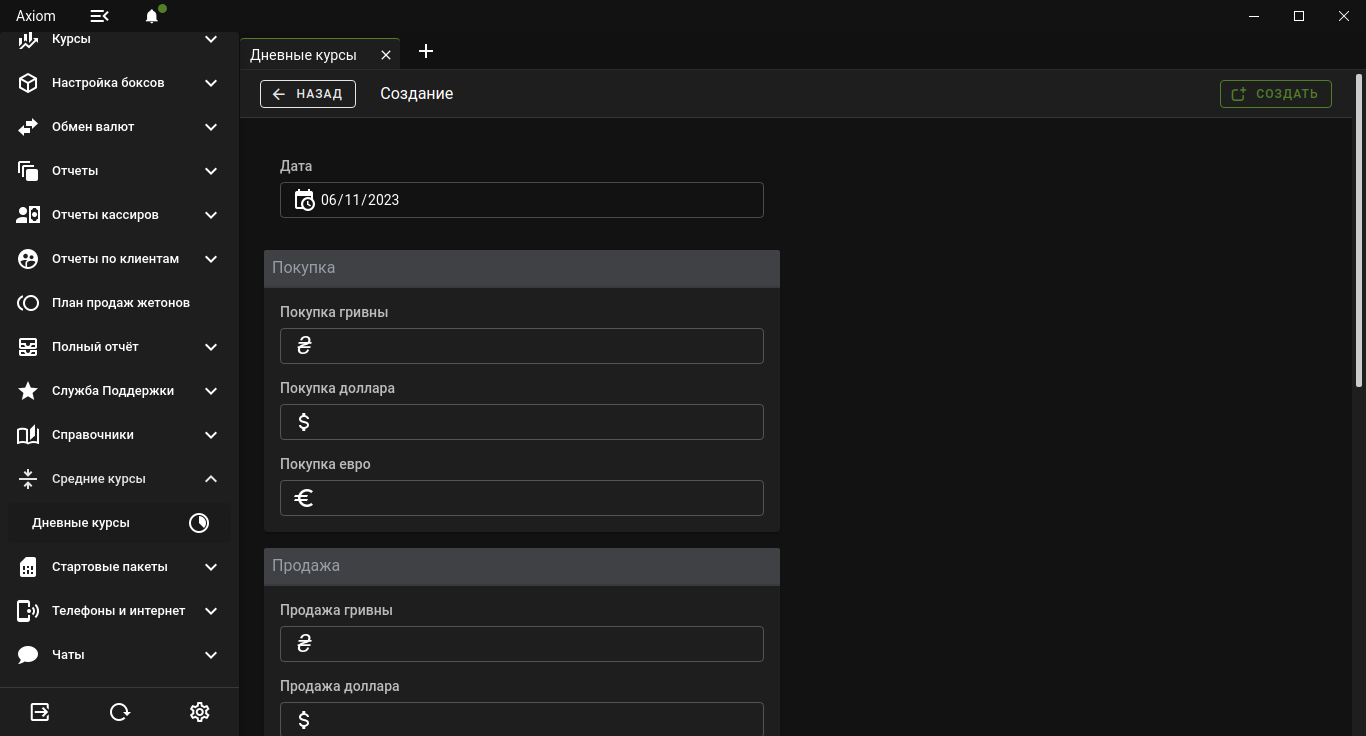Click the vertical scrollbar thumb
This screenshot has width=1366, height=736.
[x=1358, y=230]
